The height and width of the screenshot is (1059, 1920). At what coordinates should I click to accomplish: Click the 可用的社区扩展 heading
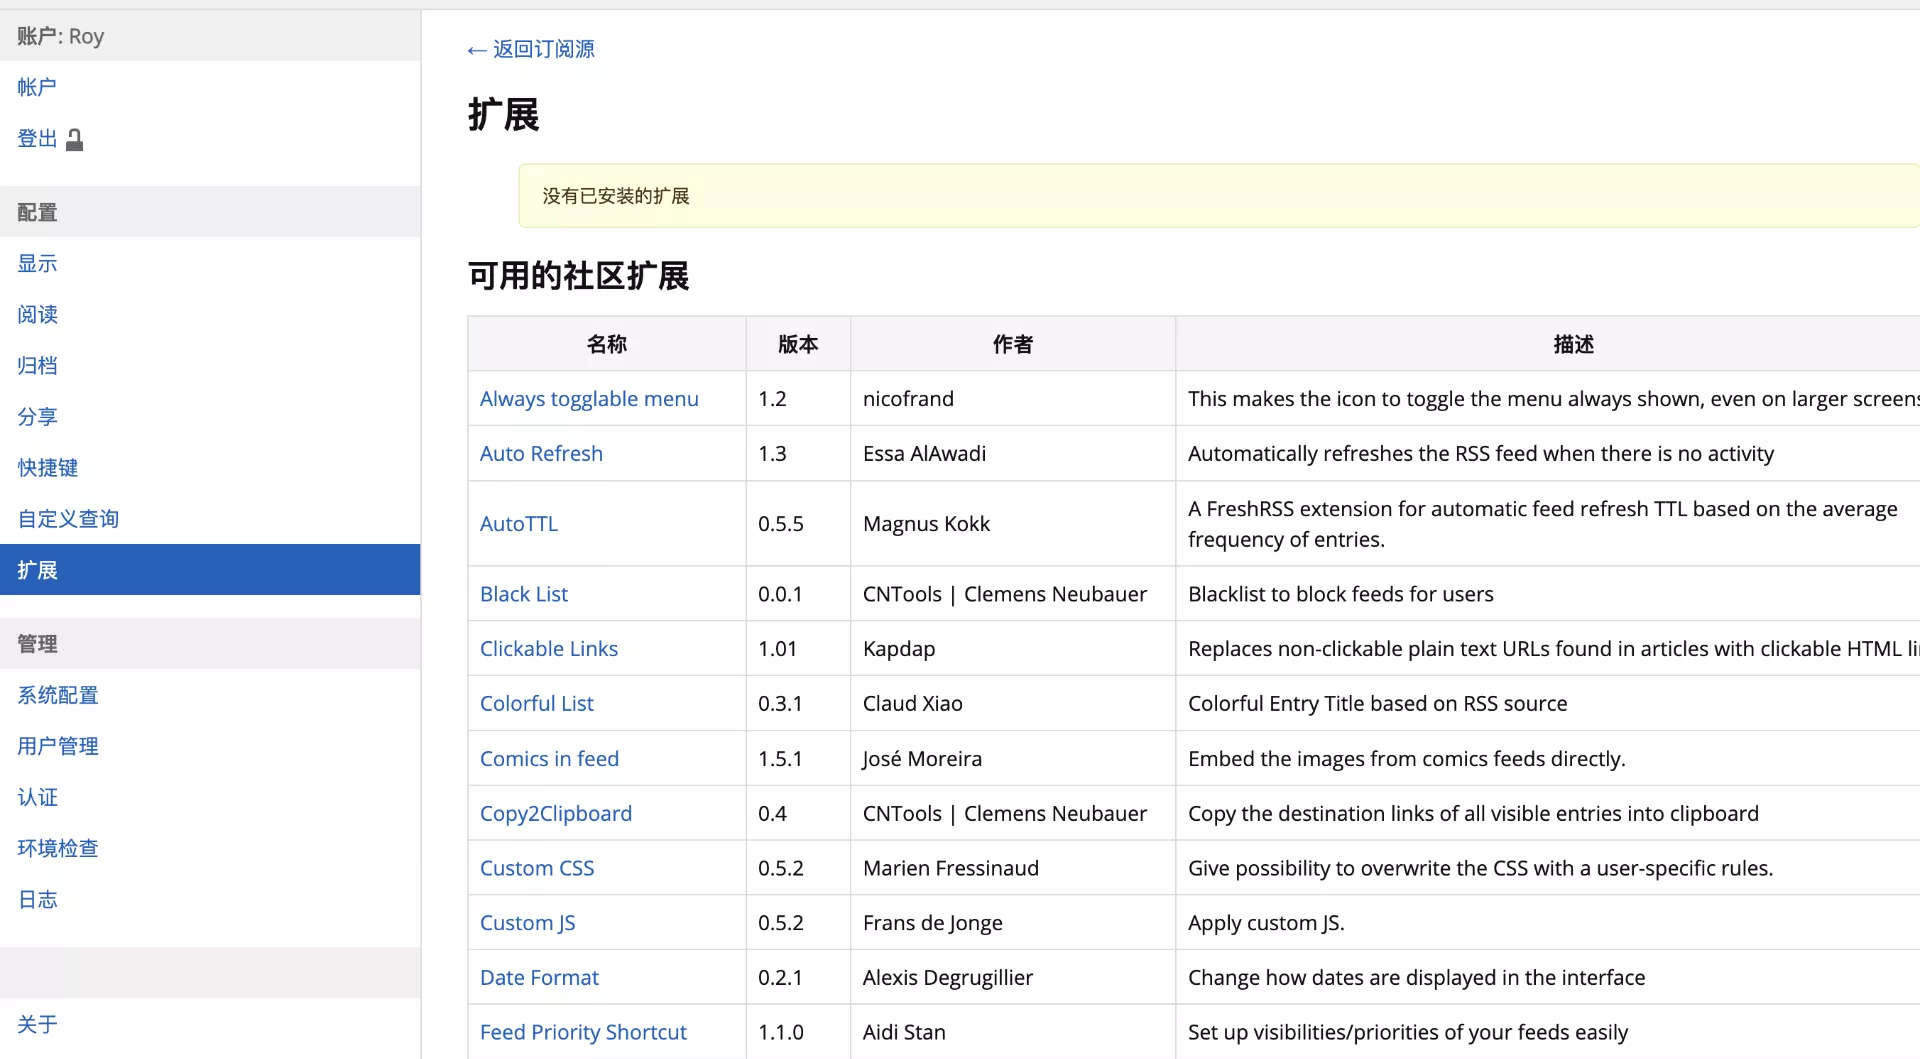point(578,276)
